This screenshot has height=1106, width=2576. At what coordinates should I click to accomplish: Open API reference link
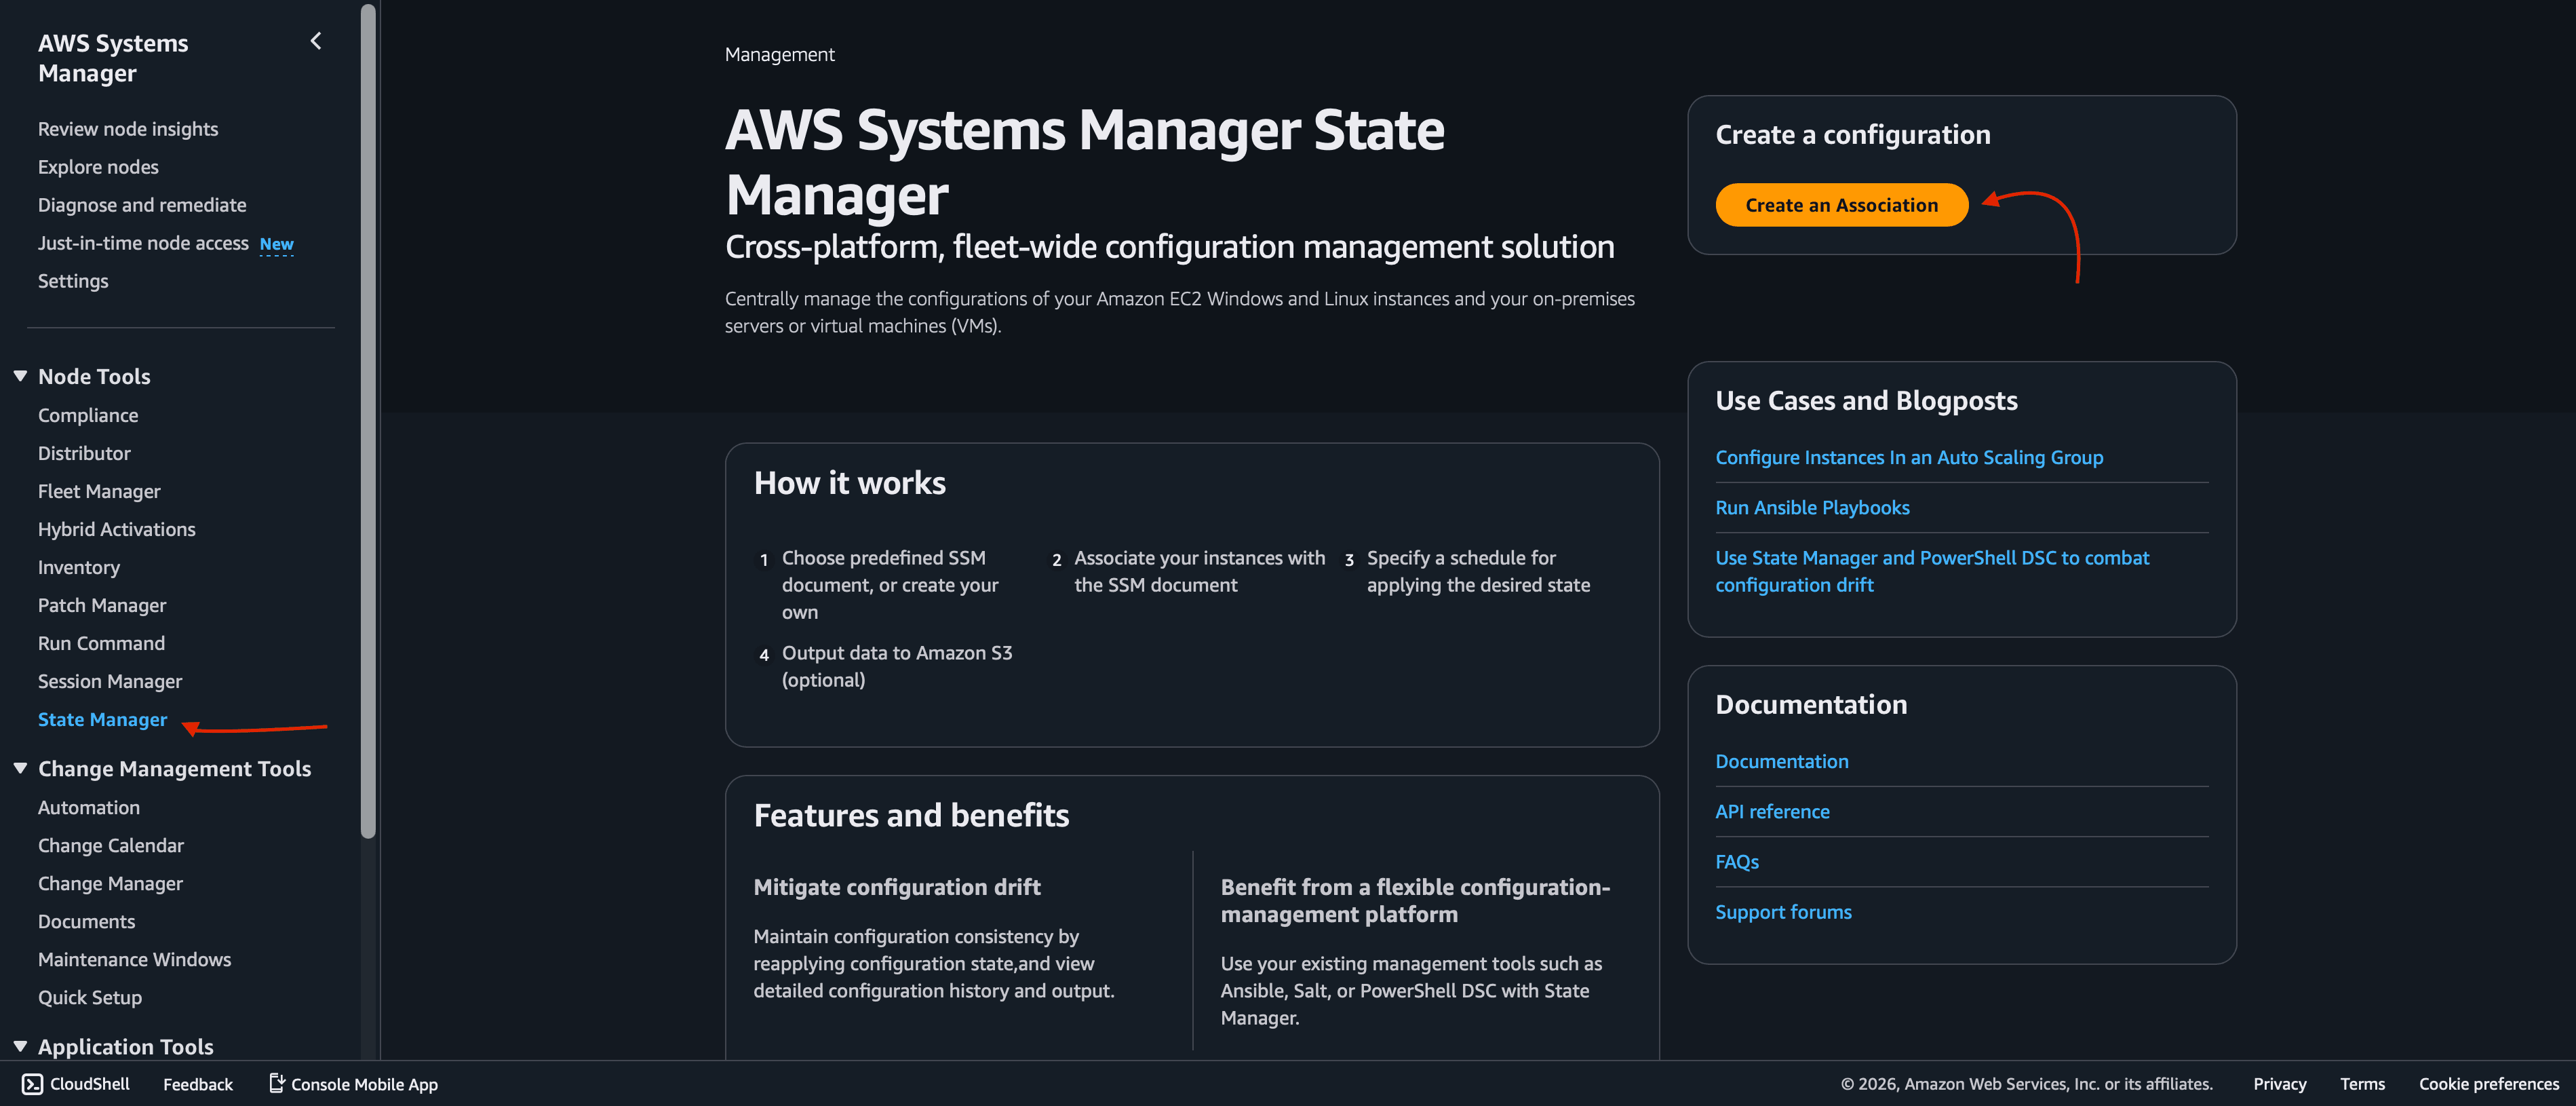(1772, 811)
